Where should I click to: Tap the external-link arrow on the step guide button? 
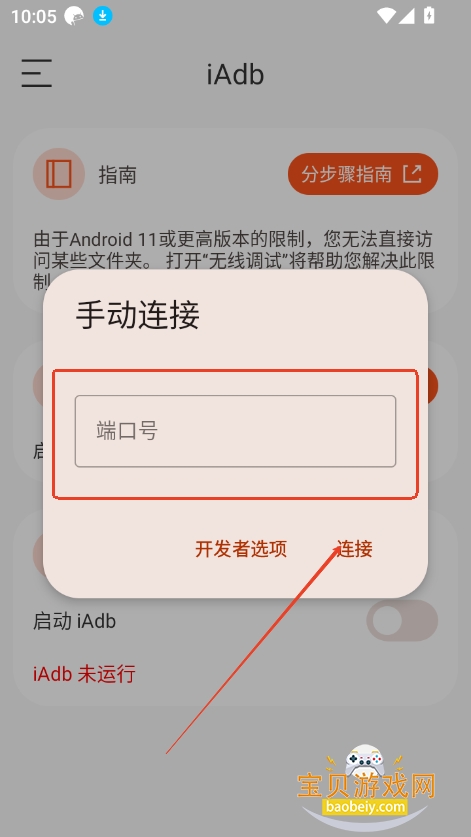(412, 174)
